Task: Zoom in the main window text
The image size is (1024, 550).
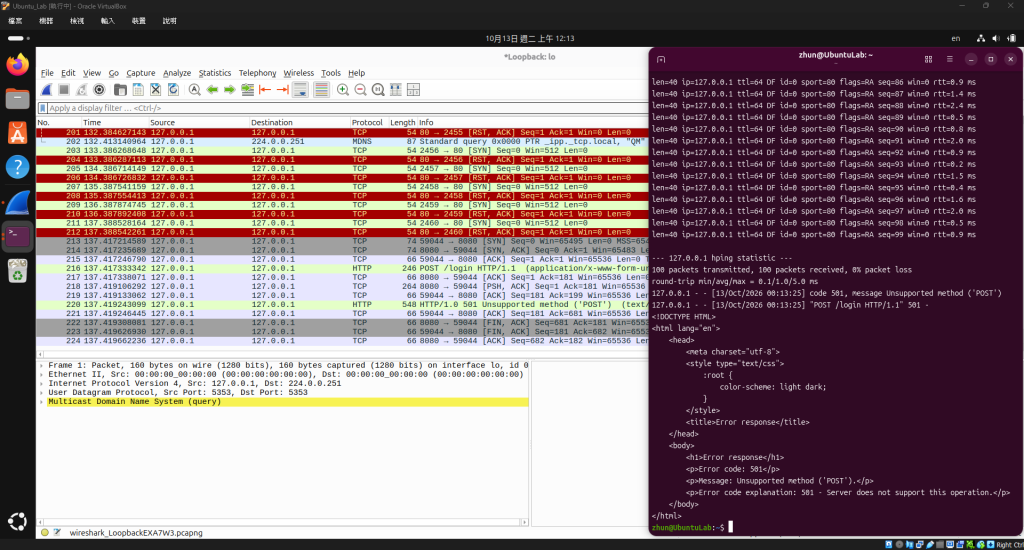Action: [x=343, y=90]
